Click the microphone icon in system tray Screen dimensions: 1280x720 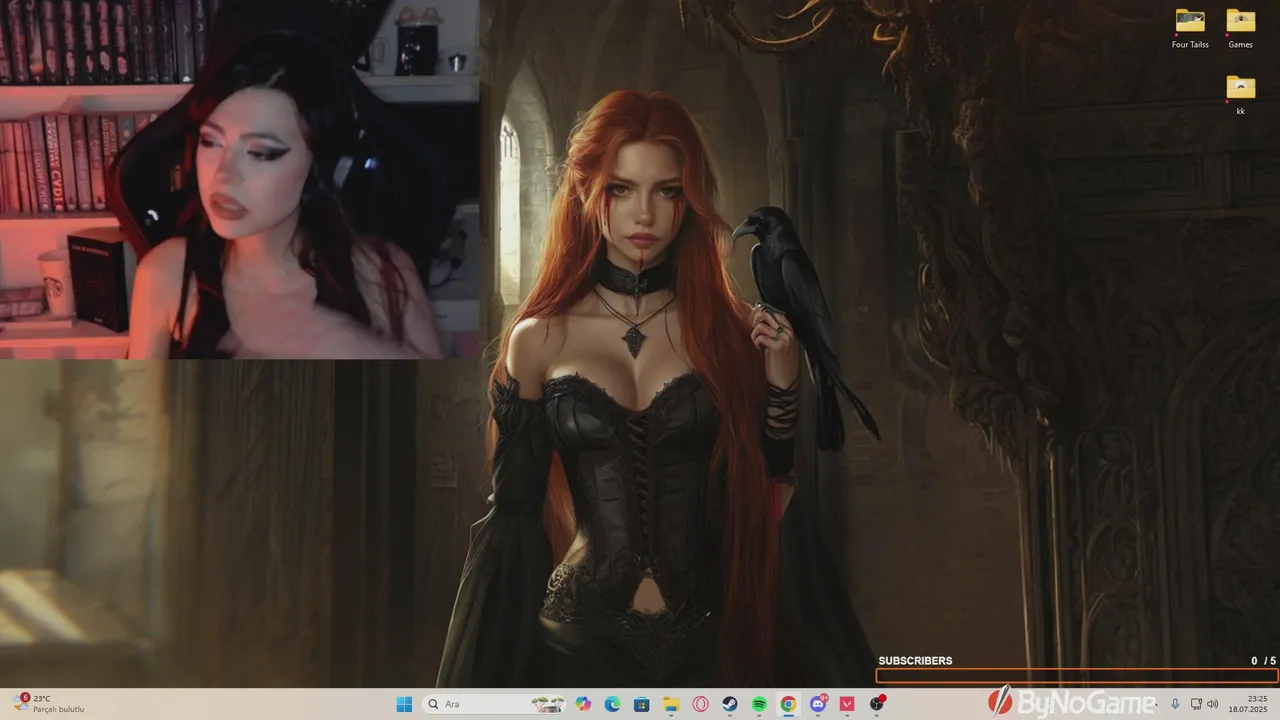click(x=1175, y=704)
